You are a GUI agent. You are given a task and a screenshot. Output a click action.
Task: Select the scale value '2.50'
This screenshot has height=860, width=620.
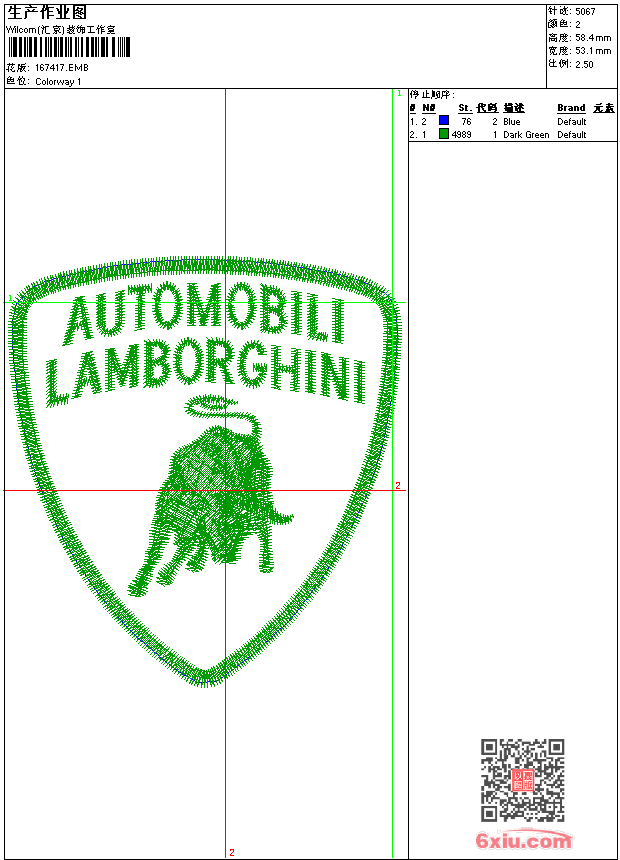[x=584, y=64]
